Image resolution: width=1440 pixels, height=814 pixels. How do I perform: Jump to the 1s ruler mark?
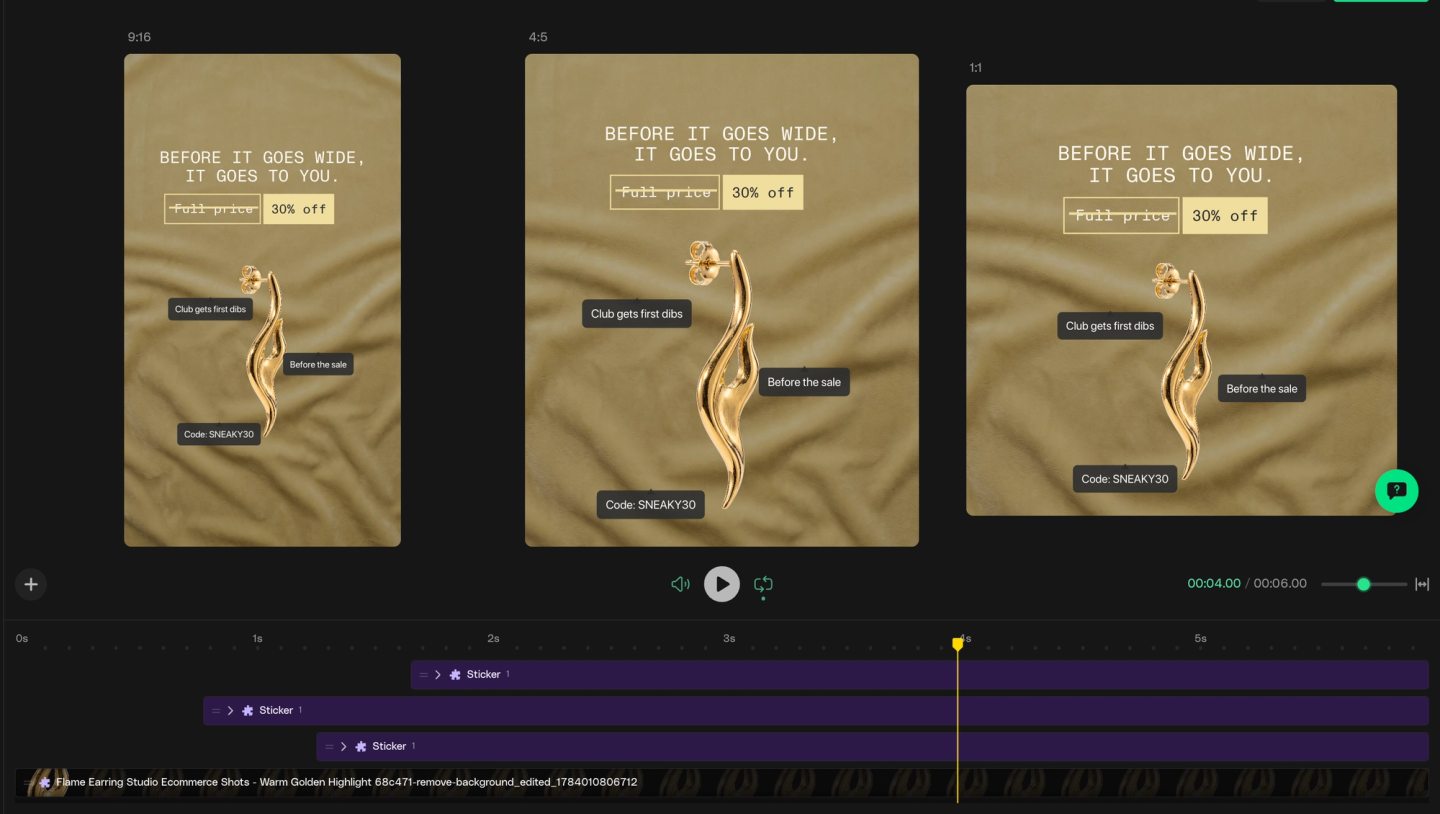tap(257, 638)
